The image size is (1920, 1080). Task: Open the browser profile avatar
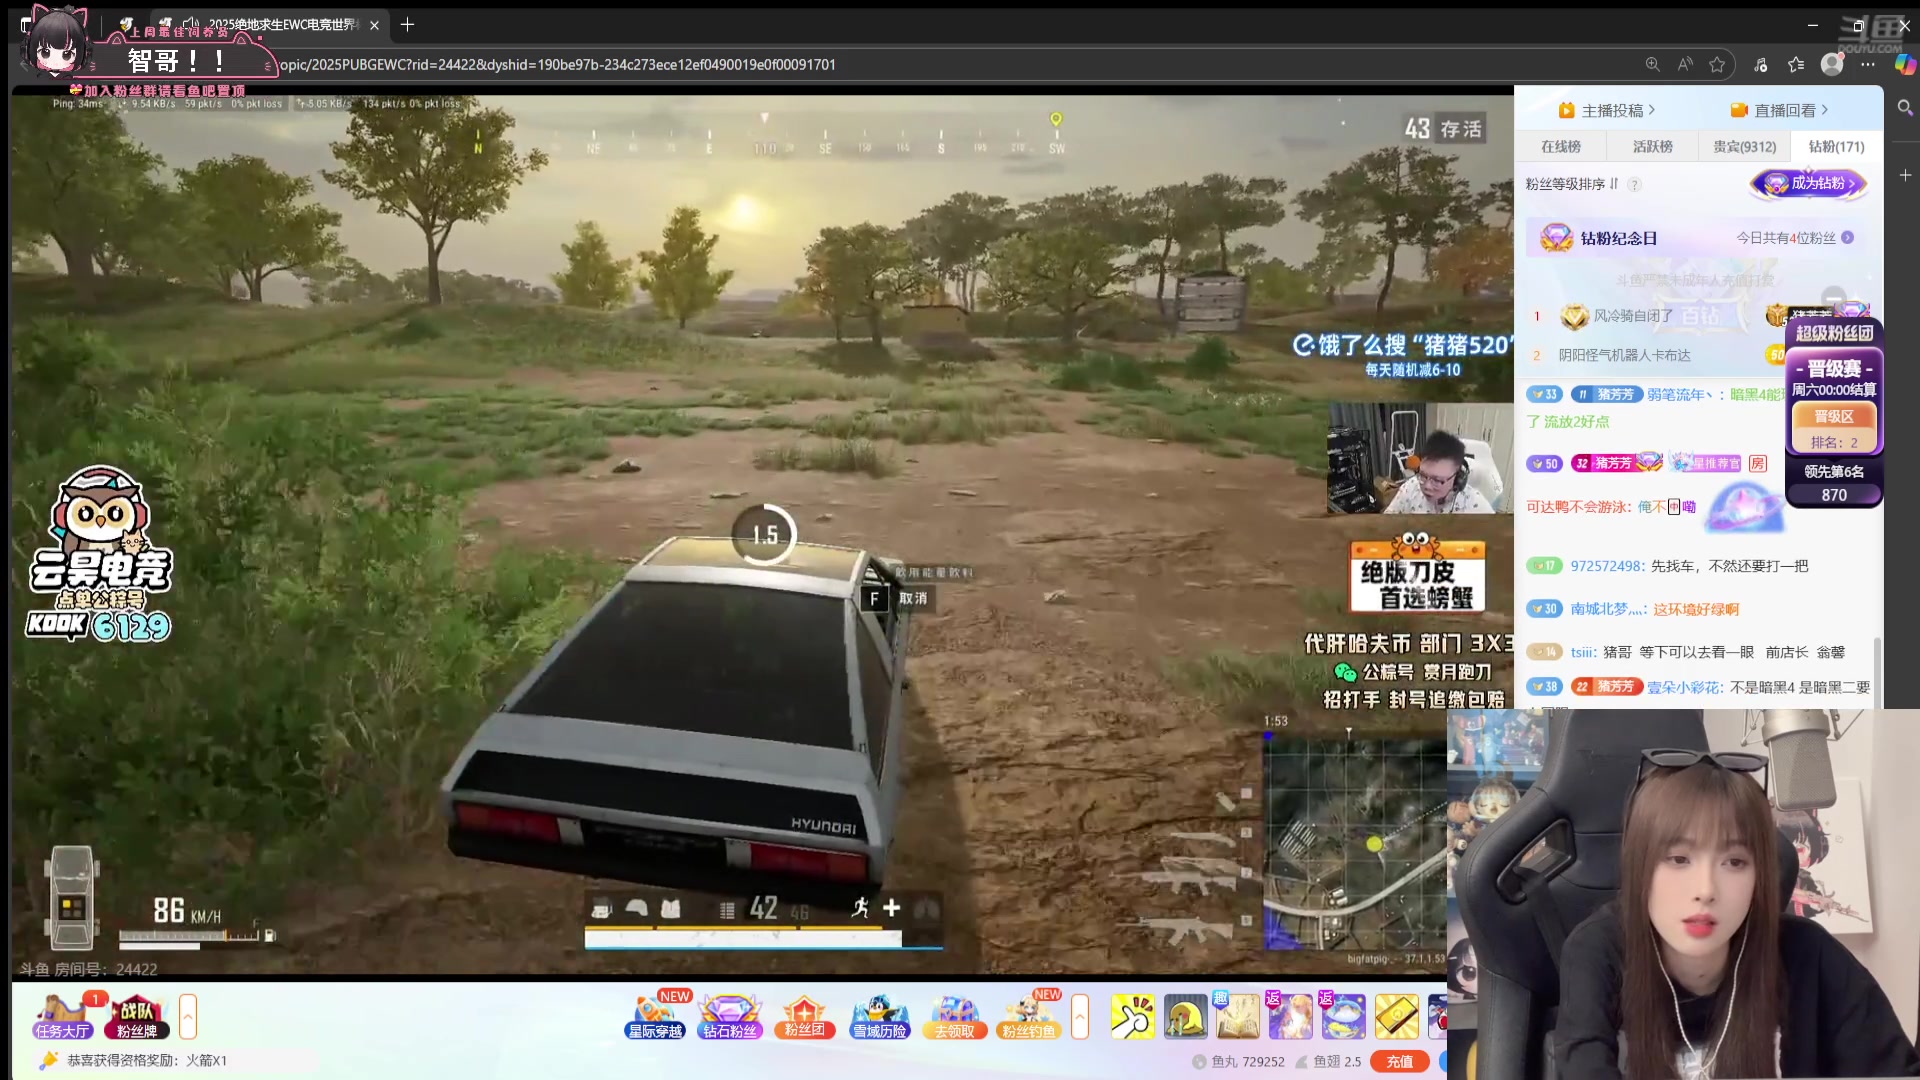point(1832,64)
